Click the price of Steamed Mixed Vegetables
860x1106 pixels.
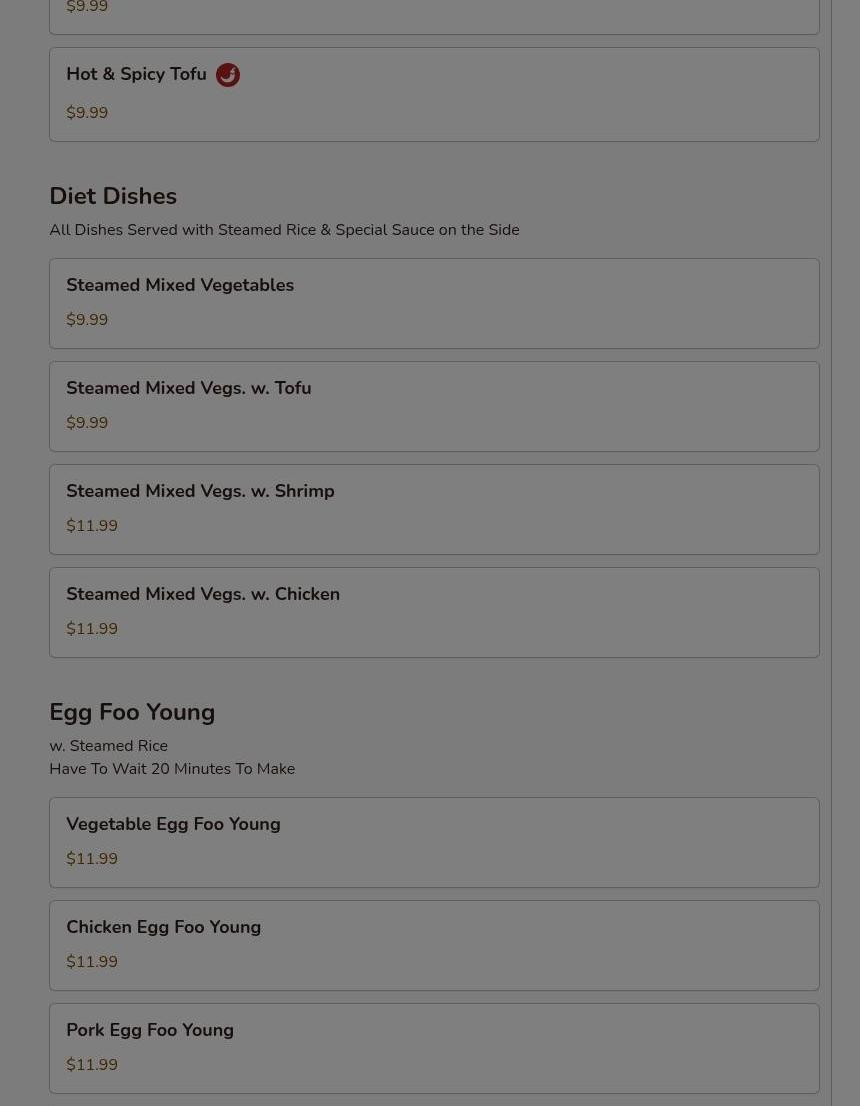click(x=87, y=320)
